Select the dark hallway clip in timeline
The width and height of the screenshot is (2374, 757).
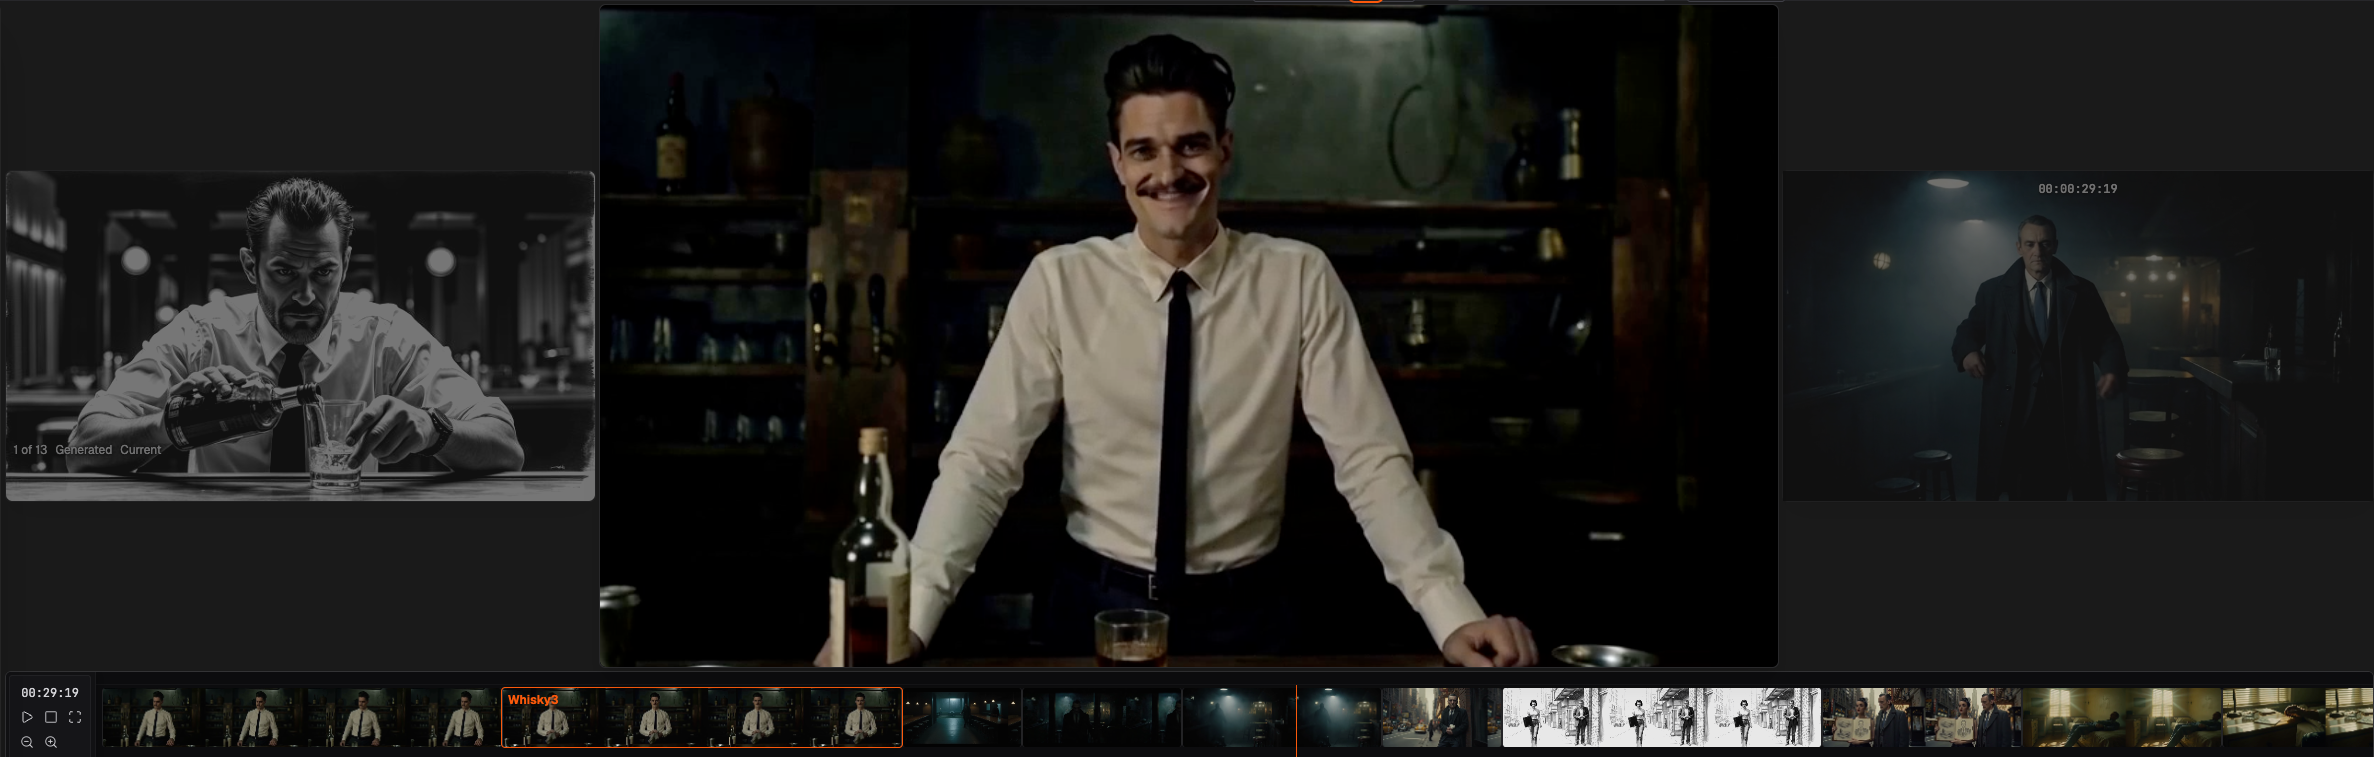click(x=962, y=717)
